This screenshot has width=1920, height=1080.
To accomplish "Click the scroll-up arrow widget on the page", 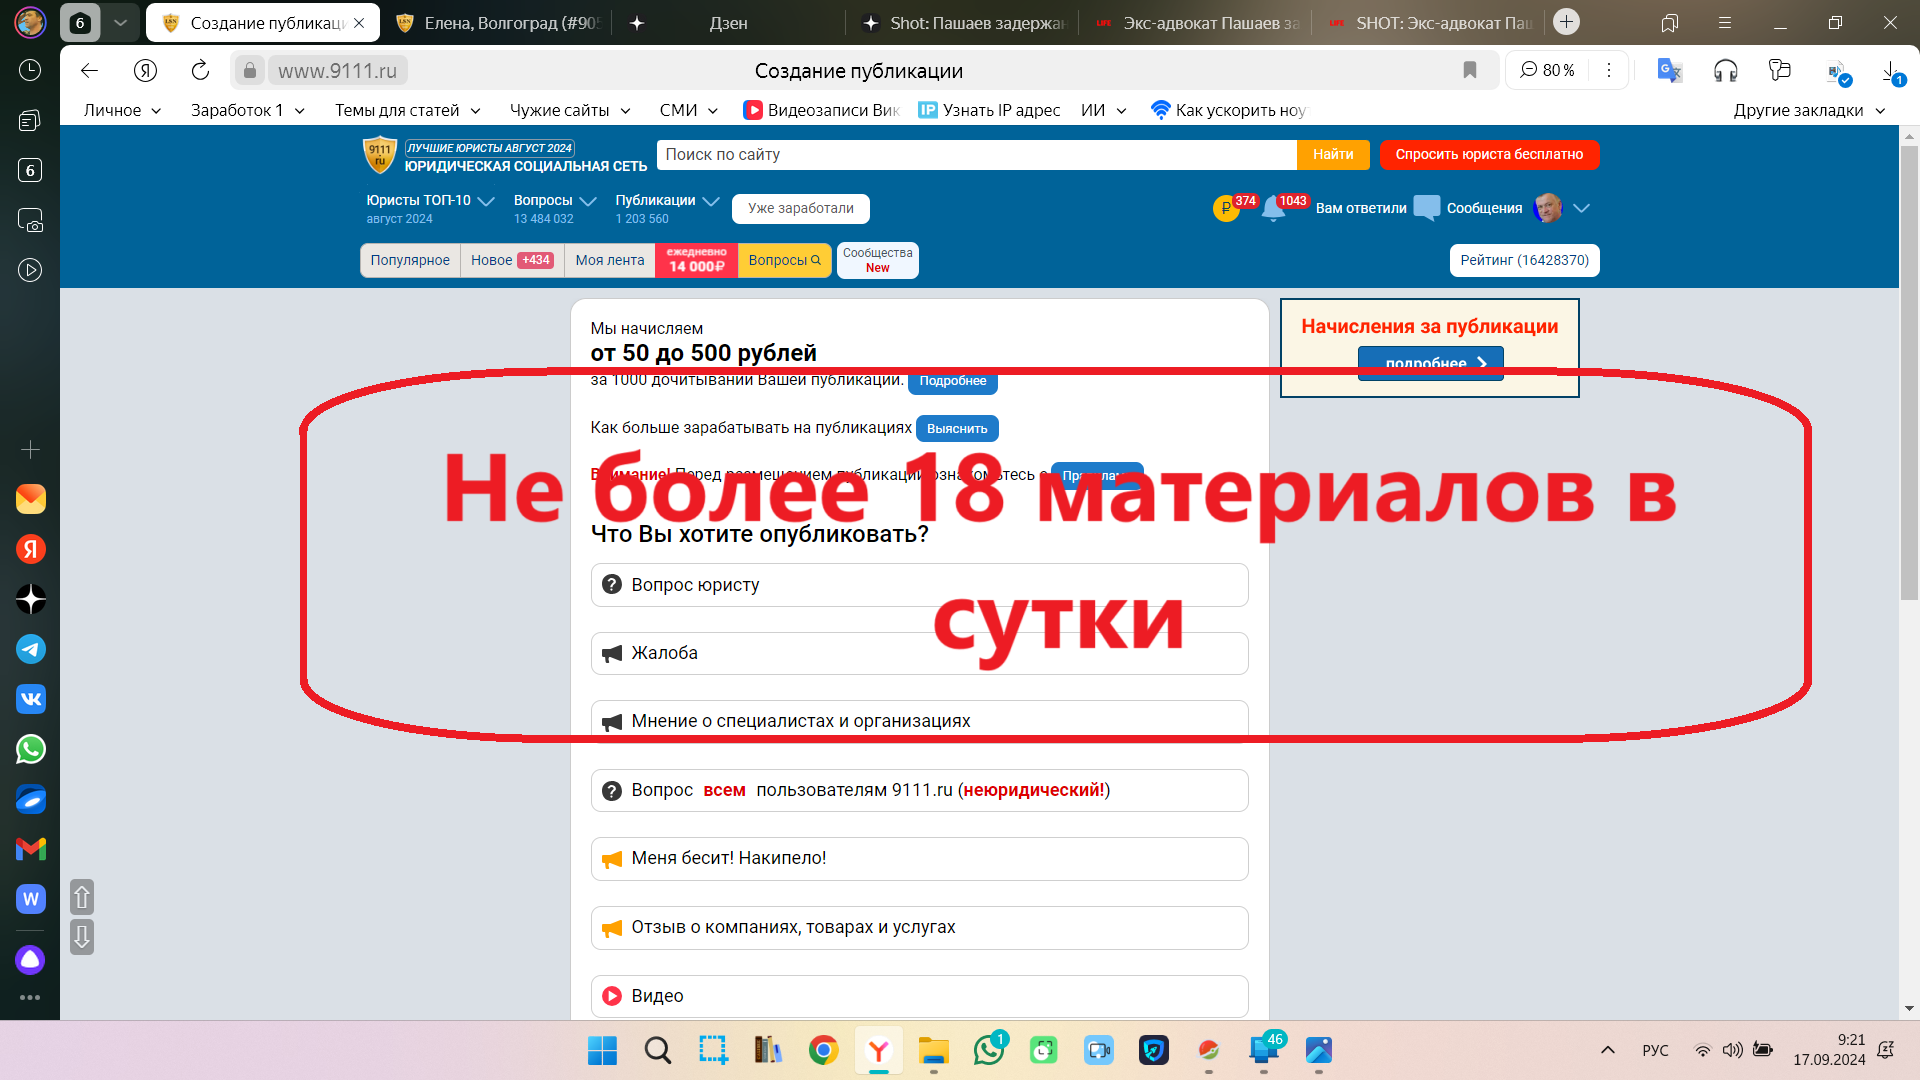I will pos(82,897).
